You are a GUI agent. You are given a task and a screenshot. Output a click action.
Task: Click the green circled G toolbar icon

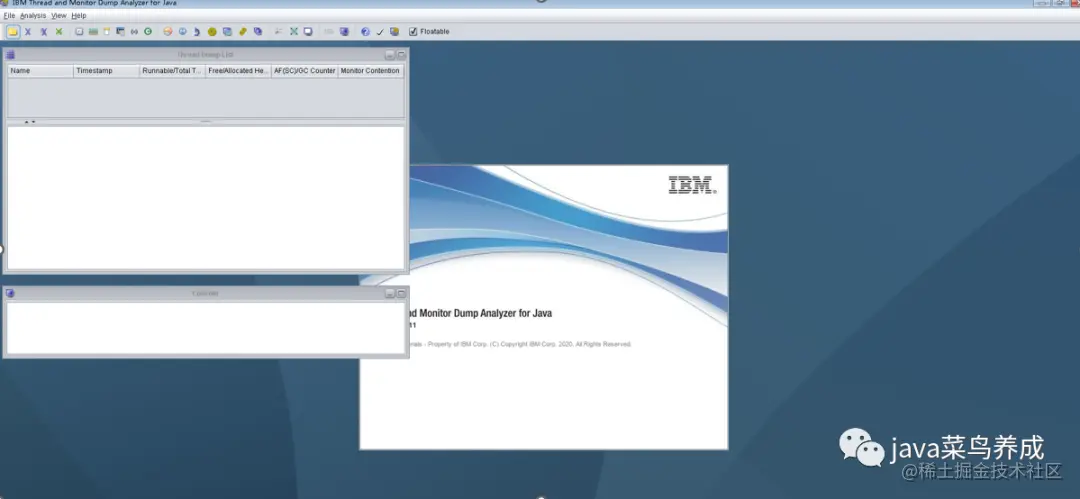point(147,32)
